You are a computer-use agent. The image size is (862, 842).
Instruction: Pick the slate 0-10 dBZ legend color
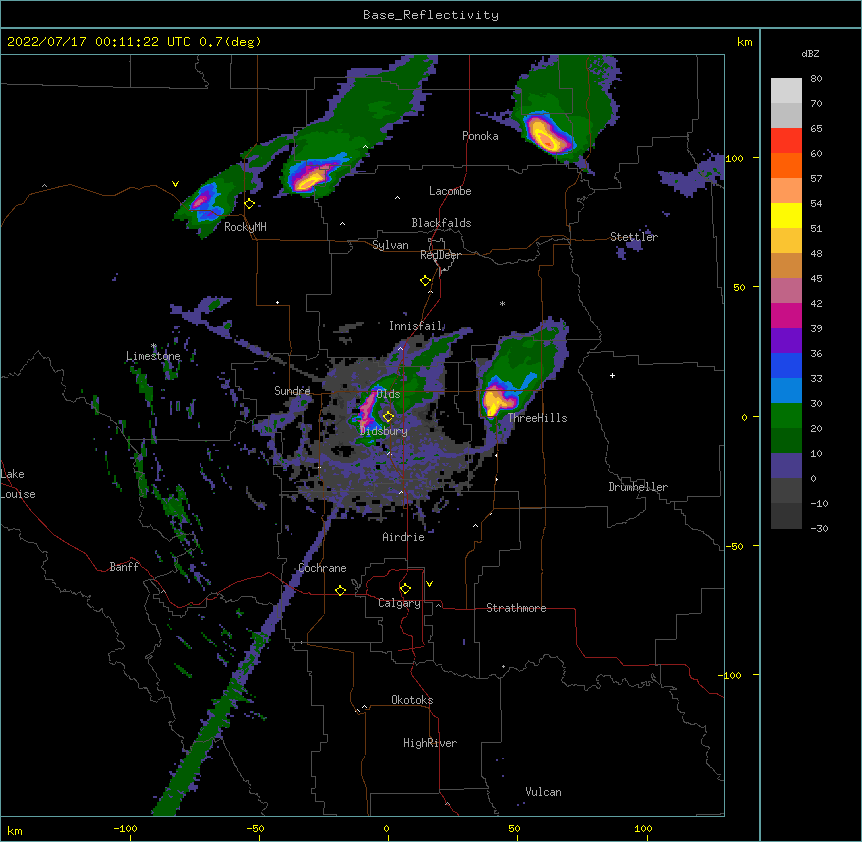click(786, 466)
